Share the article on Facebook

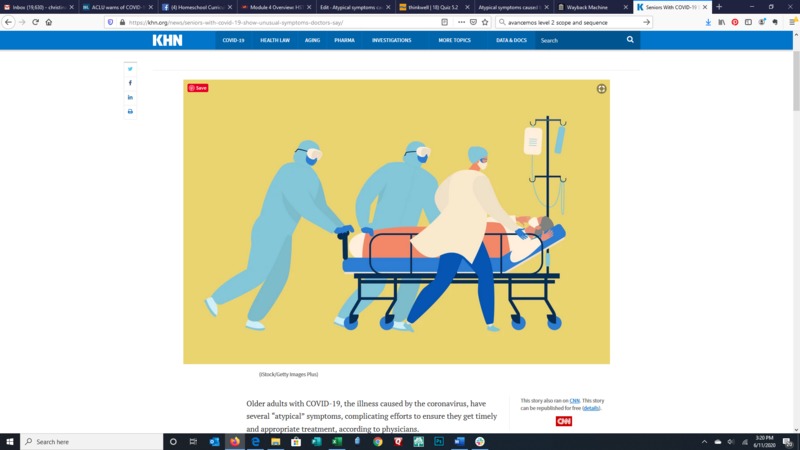tap(130, 83)
